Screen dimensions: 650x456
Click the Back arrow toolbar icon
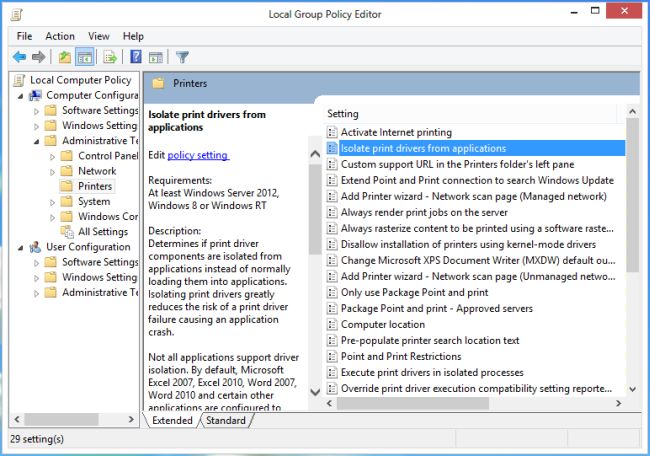coord(19,57)
